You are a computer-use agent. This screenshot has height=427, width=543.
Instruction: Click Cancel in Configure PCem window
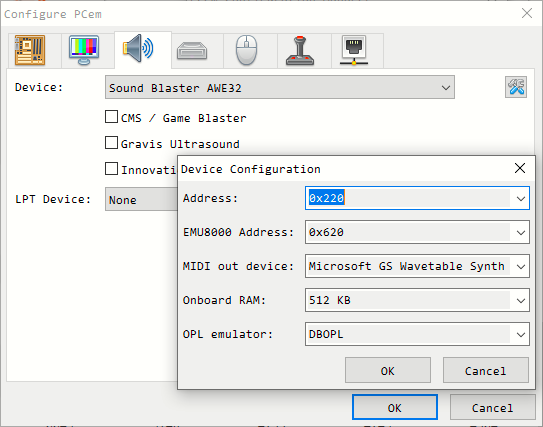[x=493, y=407]
